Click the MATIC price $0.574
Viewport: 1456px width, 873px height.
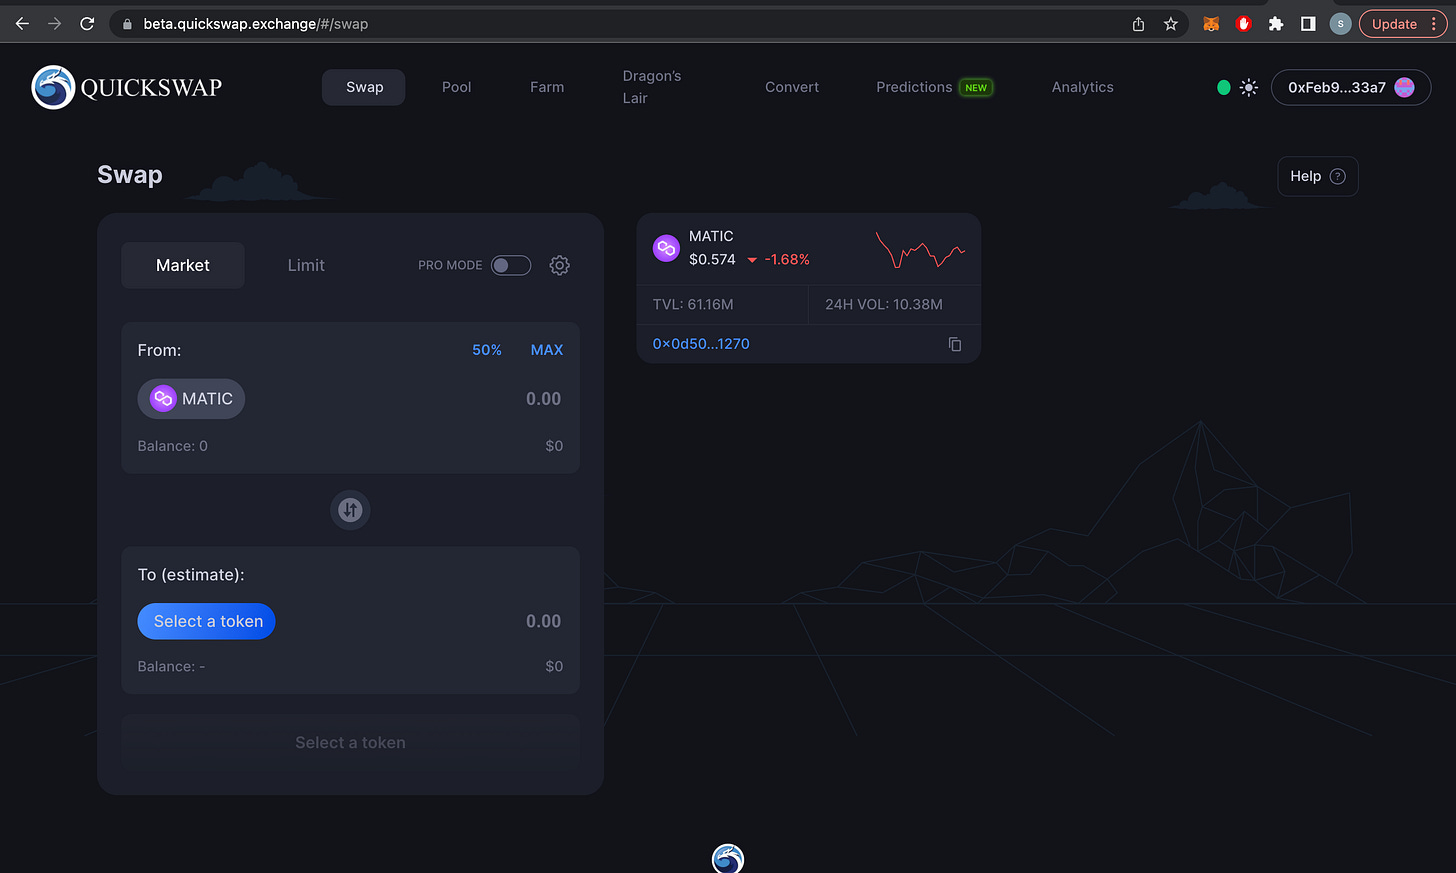[x=712, y=259]
